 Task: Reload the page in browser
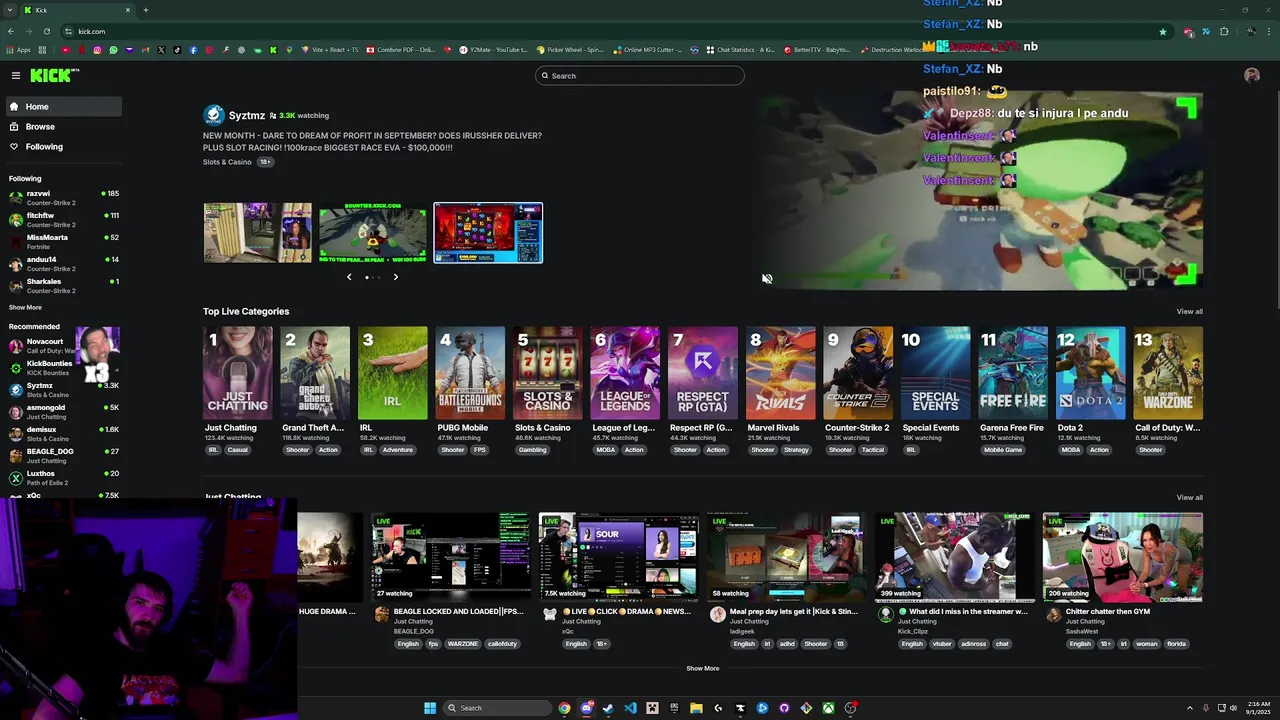point(47,31)
